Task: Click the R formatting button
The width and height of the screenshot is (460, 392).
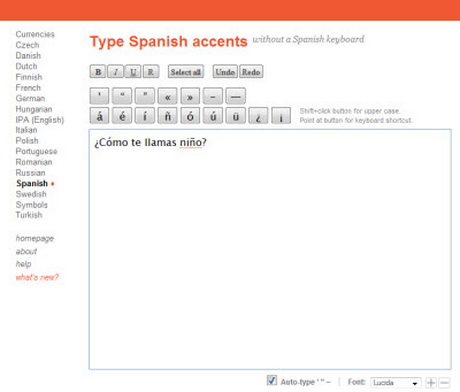Action: click(x=151, y=72)
